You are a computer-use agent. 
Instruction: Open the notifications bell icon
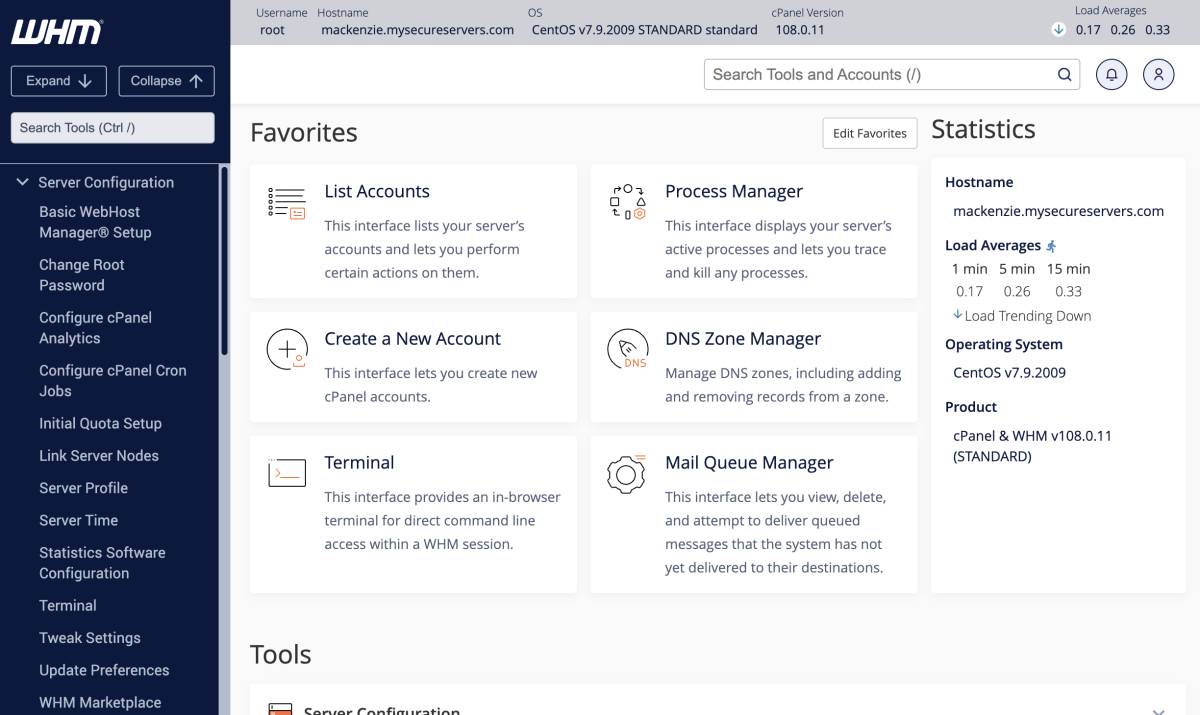click(1111, 75)
